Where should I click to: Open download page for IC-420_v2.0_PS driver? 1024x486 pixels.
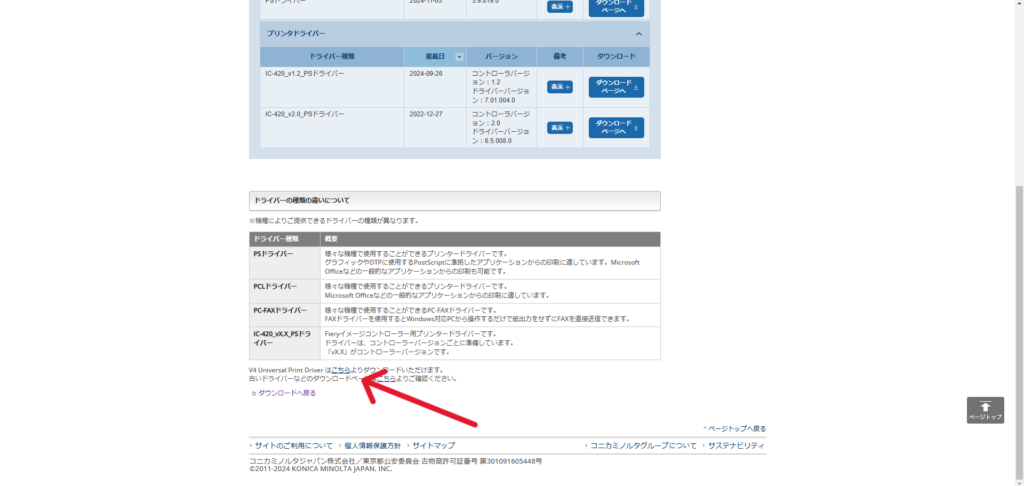coord(616,128)
